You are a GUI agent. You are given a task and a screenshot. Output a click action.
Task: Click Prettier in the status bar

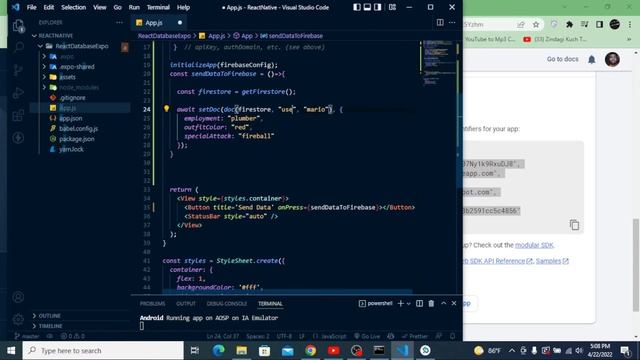tap(415, 336)
